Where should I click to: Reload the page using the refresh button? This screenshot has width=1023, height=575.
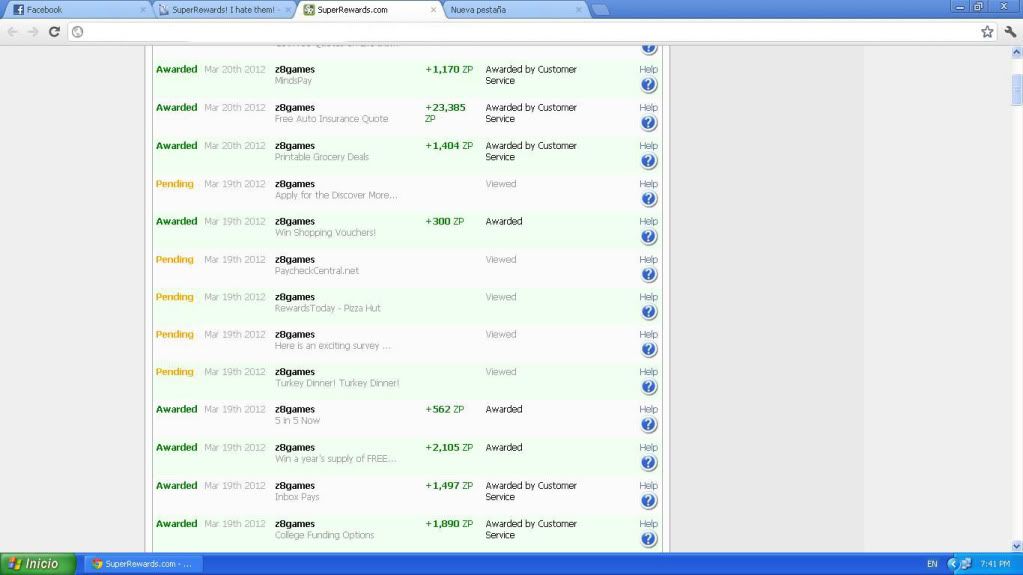tap(54, 31)
